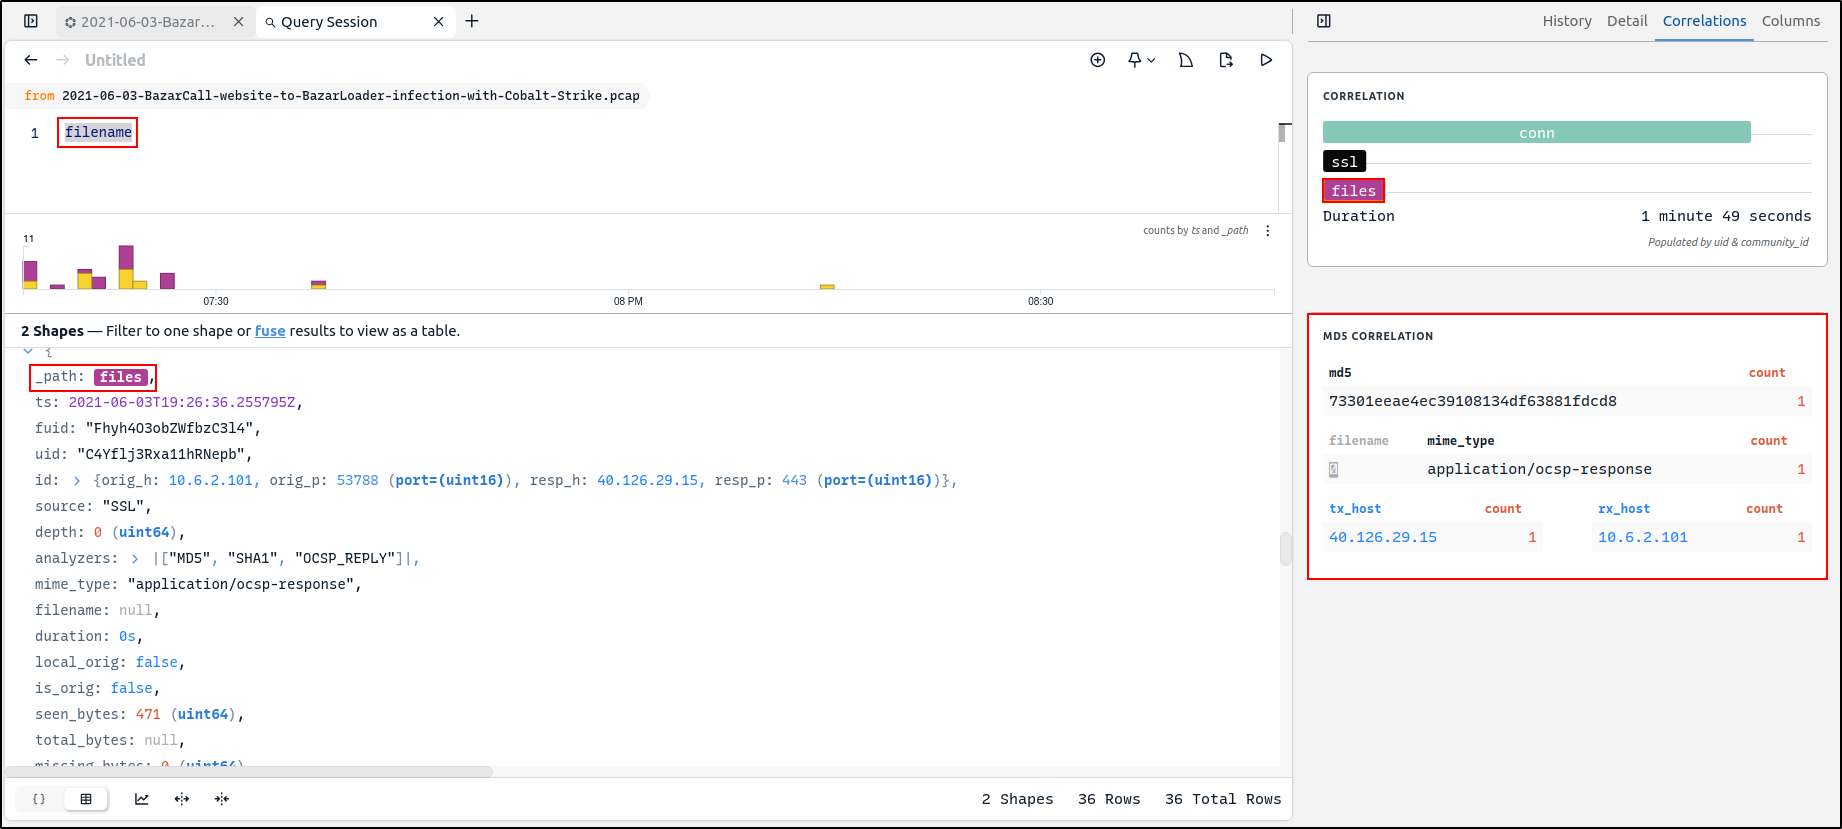The height and width of the screenshot is (829, 1842).
Task: Click the export results file icon
Action: (1226, 60)
